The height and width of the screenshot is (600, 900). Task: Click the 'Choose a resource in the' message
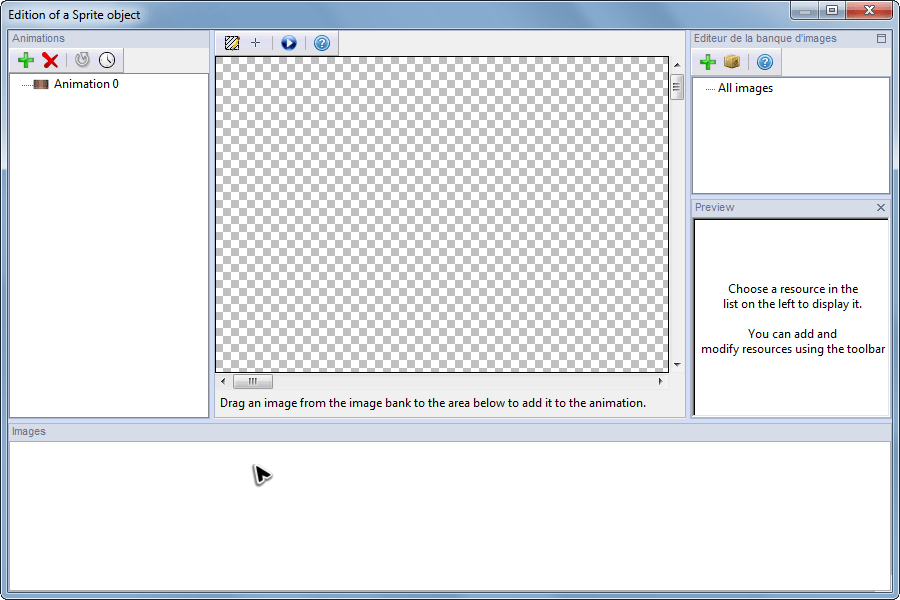(x=793, y=289)
